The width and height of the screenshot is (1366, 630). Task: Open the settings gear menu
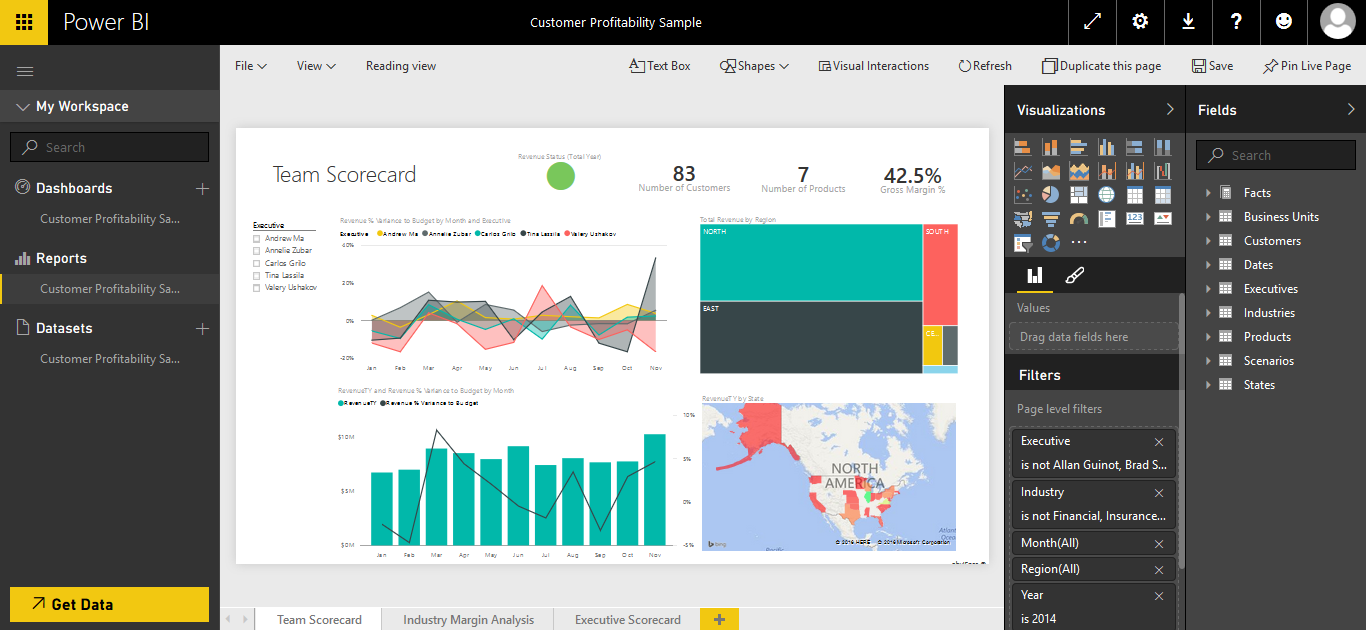point(1140,22)
